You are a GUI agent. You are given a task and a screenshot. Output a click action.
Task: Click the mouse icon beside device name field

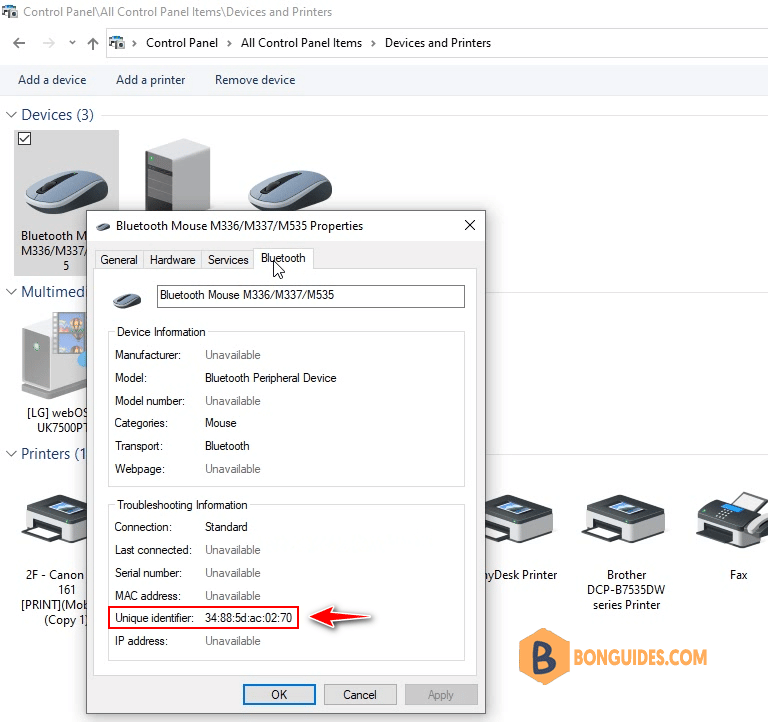pyautogui.click(x=127, y=300)
